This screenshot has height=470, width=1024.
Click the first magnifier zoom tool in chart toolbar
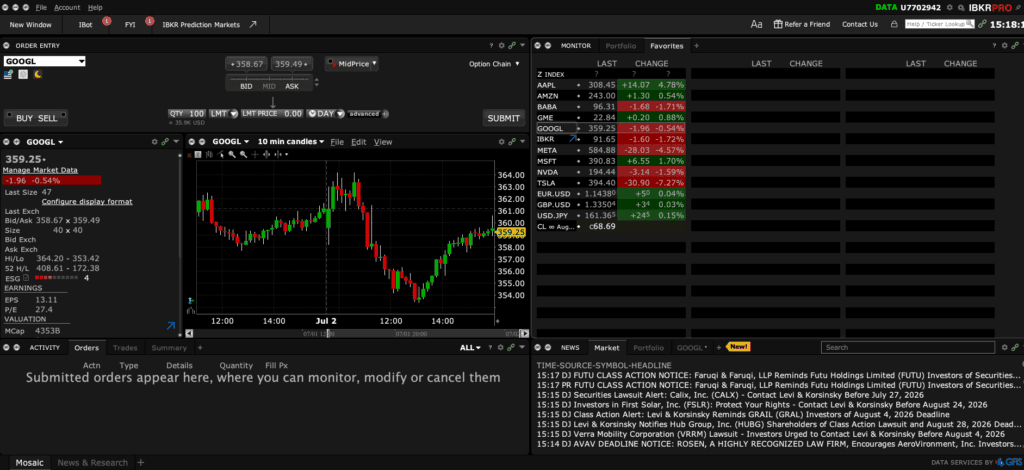[232, 155]
